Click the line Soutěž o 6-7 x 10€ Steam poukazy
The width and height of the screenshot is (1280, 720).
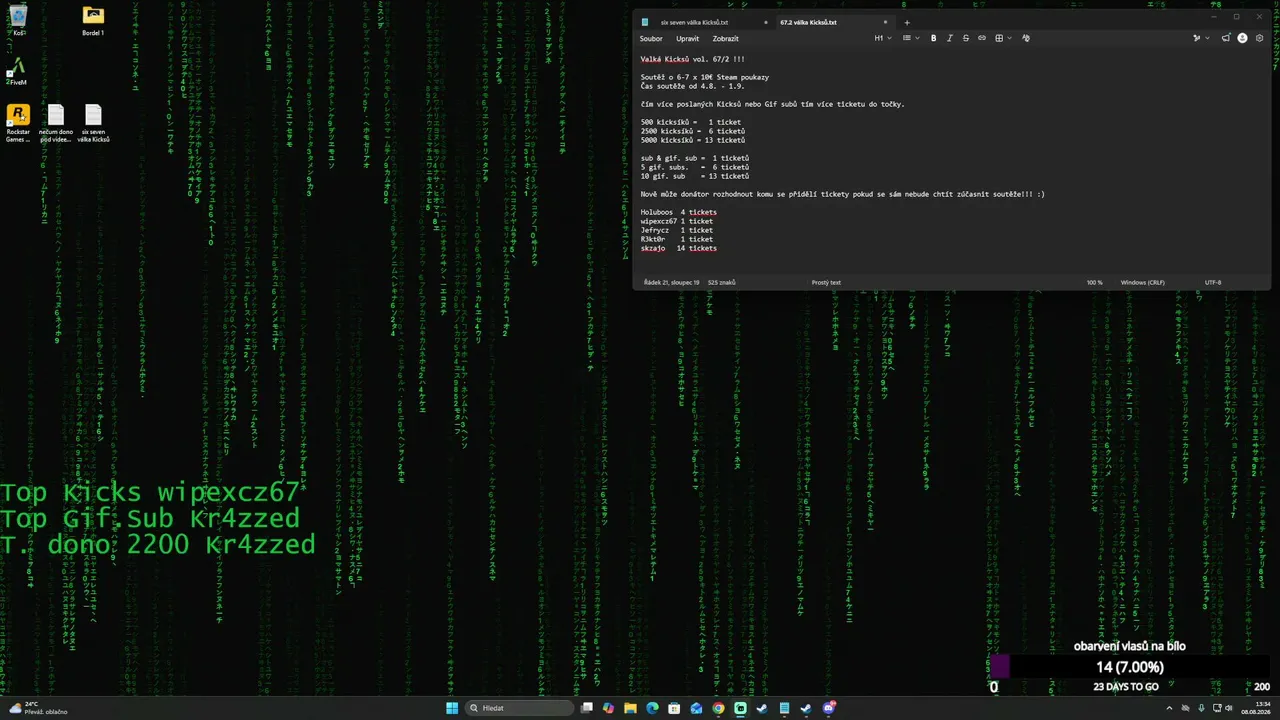705,77
